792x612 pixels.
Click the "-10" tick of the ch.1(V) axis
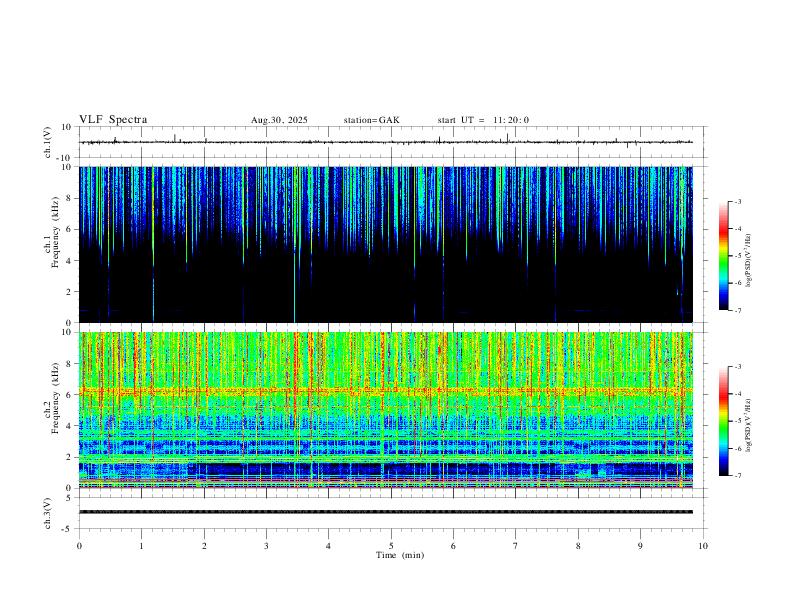66,158
